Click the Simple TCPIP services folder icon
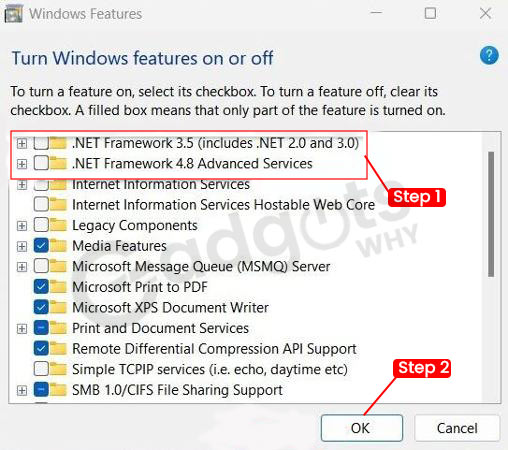 tap(58, 369)
